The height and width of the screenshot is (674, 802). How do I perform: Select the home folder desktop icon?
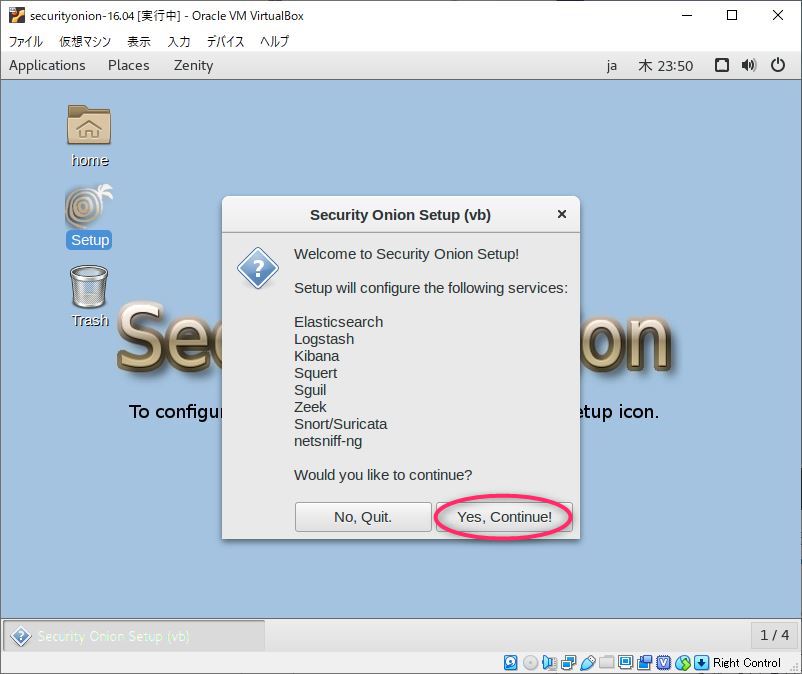tap(89, 136)
